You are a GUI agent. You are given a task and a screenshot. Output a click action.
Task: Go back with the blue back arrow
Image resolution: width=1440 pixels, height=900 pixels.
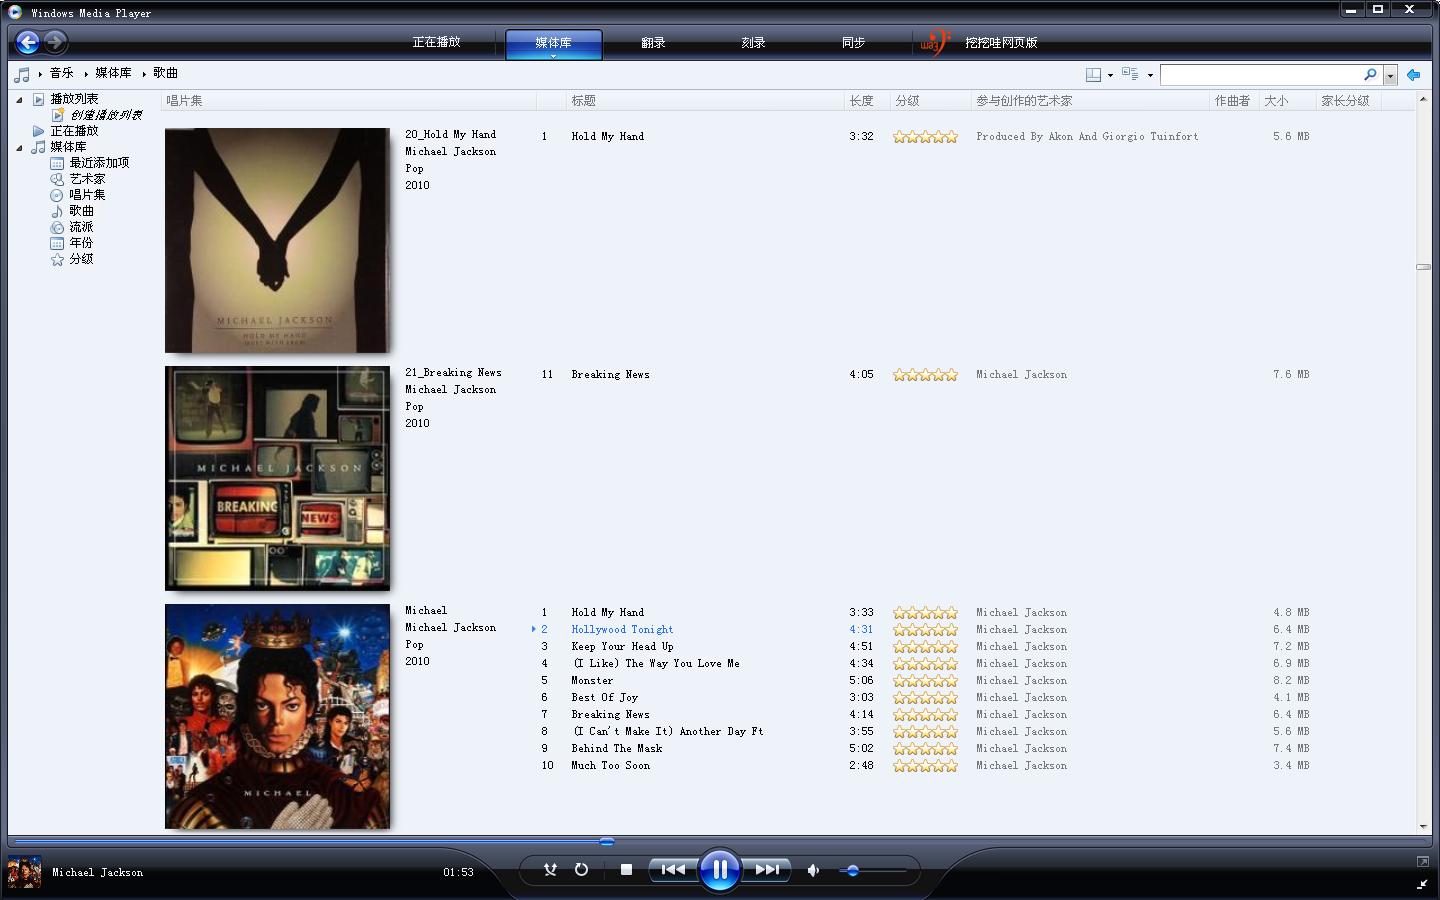pos(28,42)
